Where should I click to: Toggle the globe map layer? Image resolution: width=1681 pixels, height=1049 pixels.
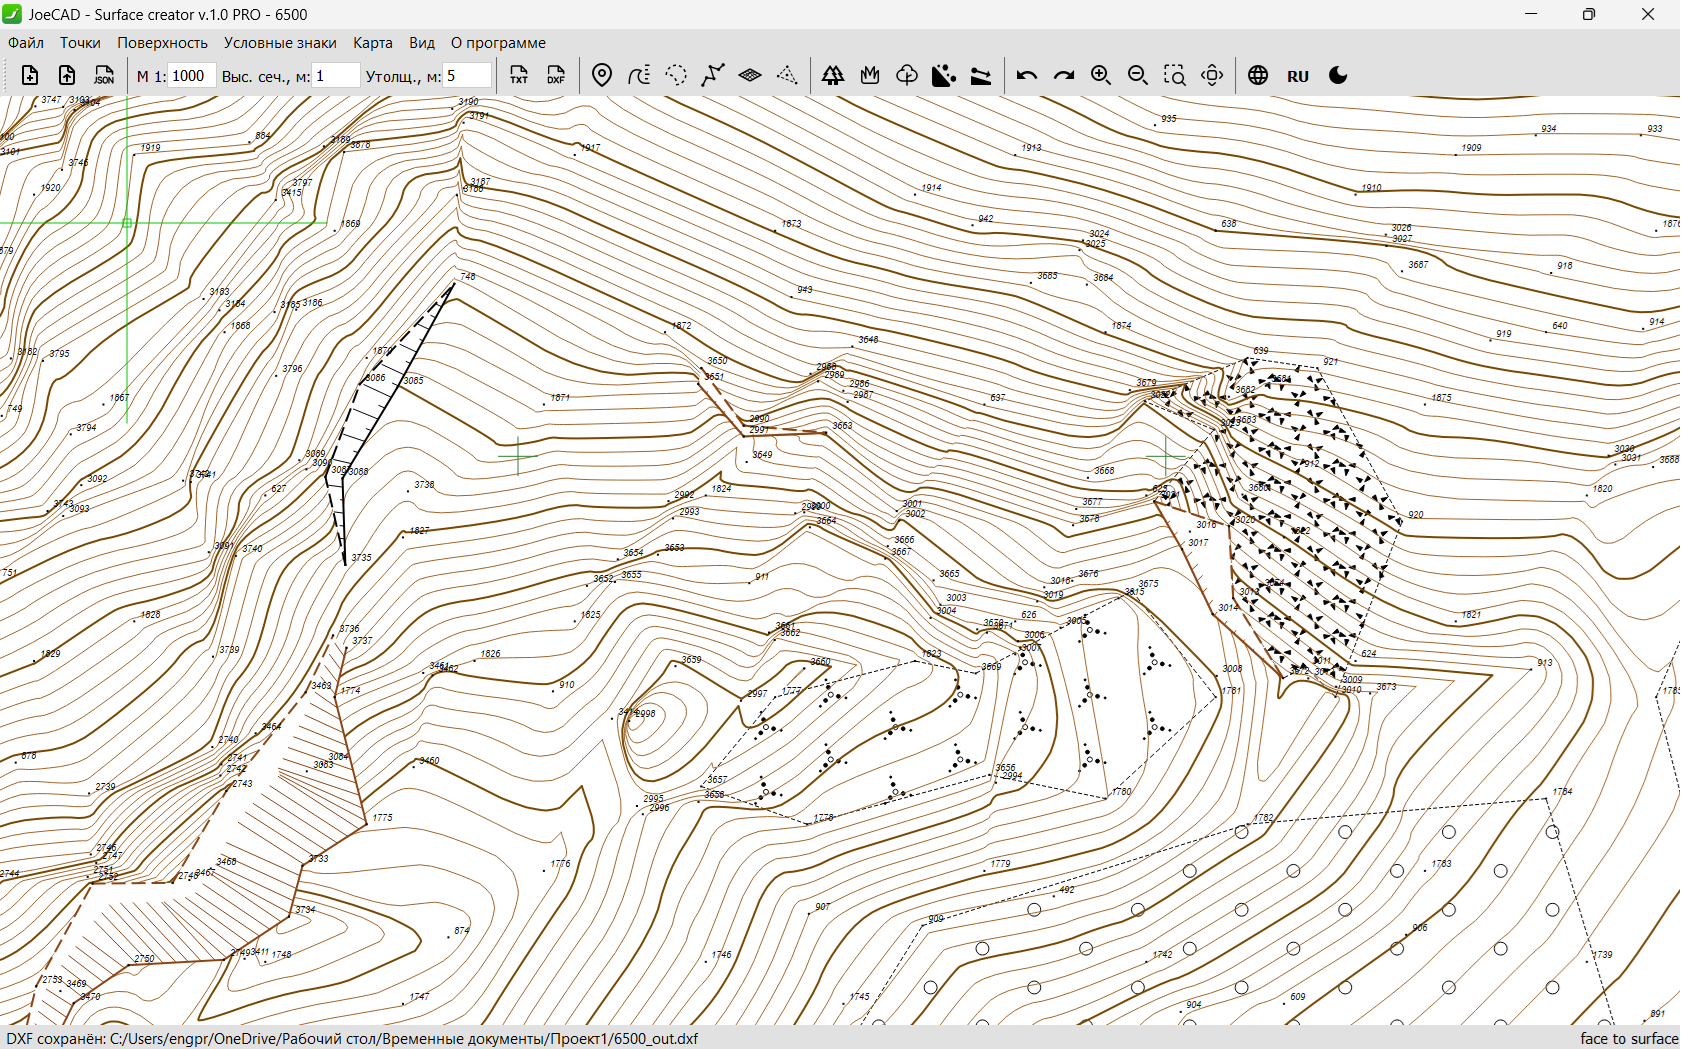click(x=1258, y=76)
